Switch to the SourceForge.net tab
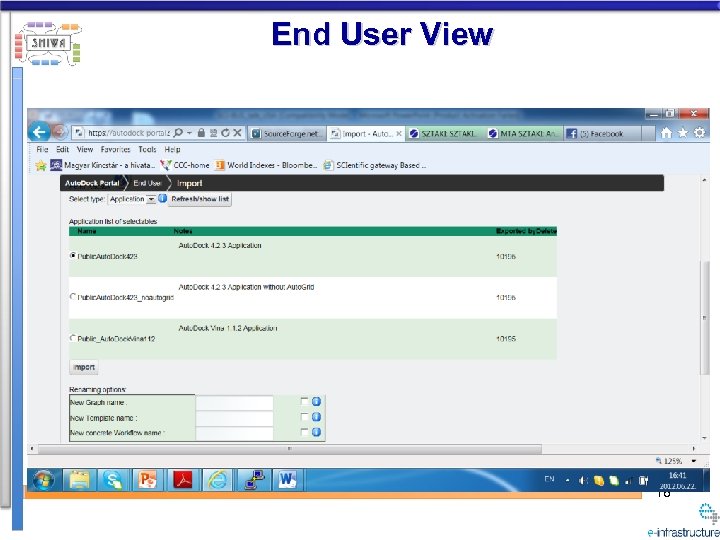The image size is (720, 540). coord(287,134)
